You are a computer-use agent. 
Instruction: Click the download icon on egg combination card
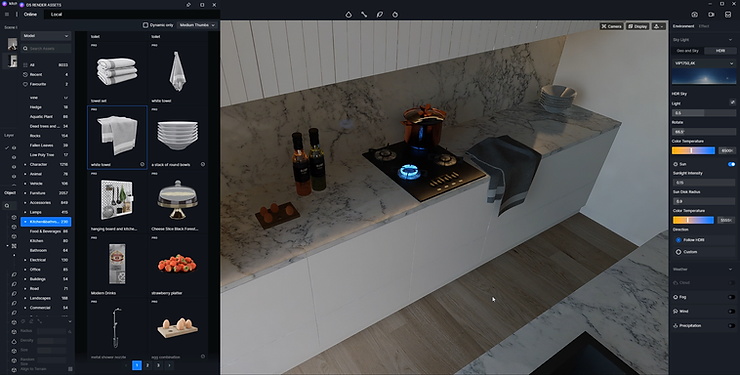point(203,357)
